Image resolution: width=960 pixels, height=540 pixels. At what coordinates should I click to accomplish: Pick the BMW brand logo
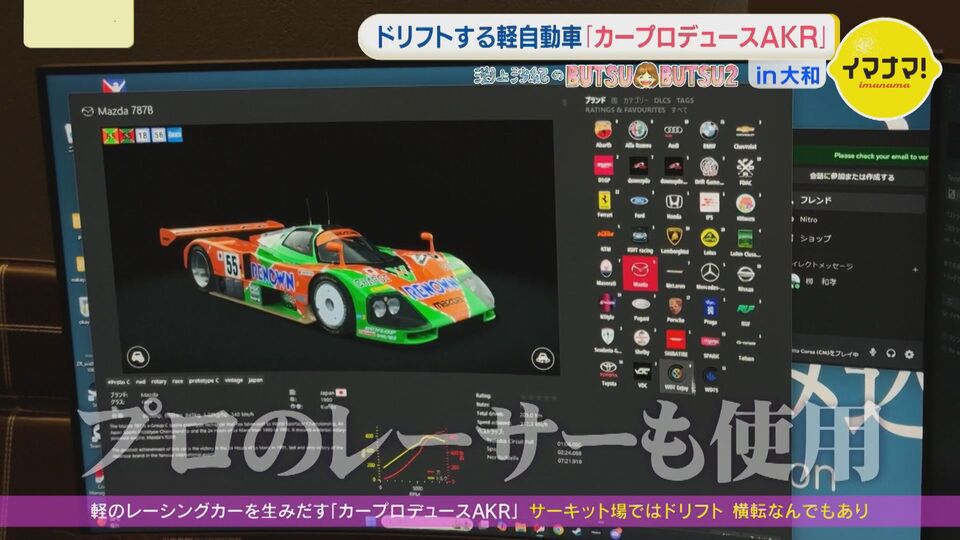[x=708, y=130]
